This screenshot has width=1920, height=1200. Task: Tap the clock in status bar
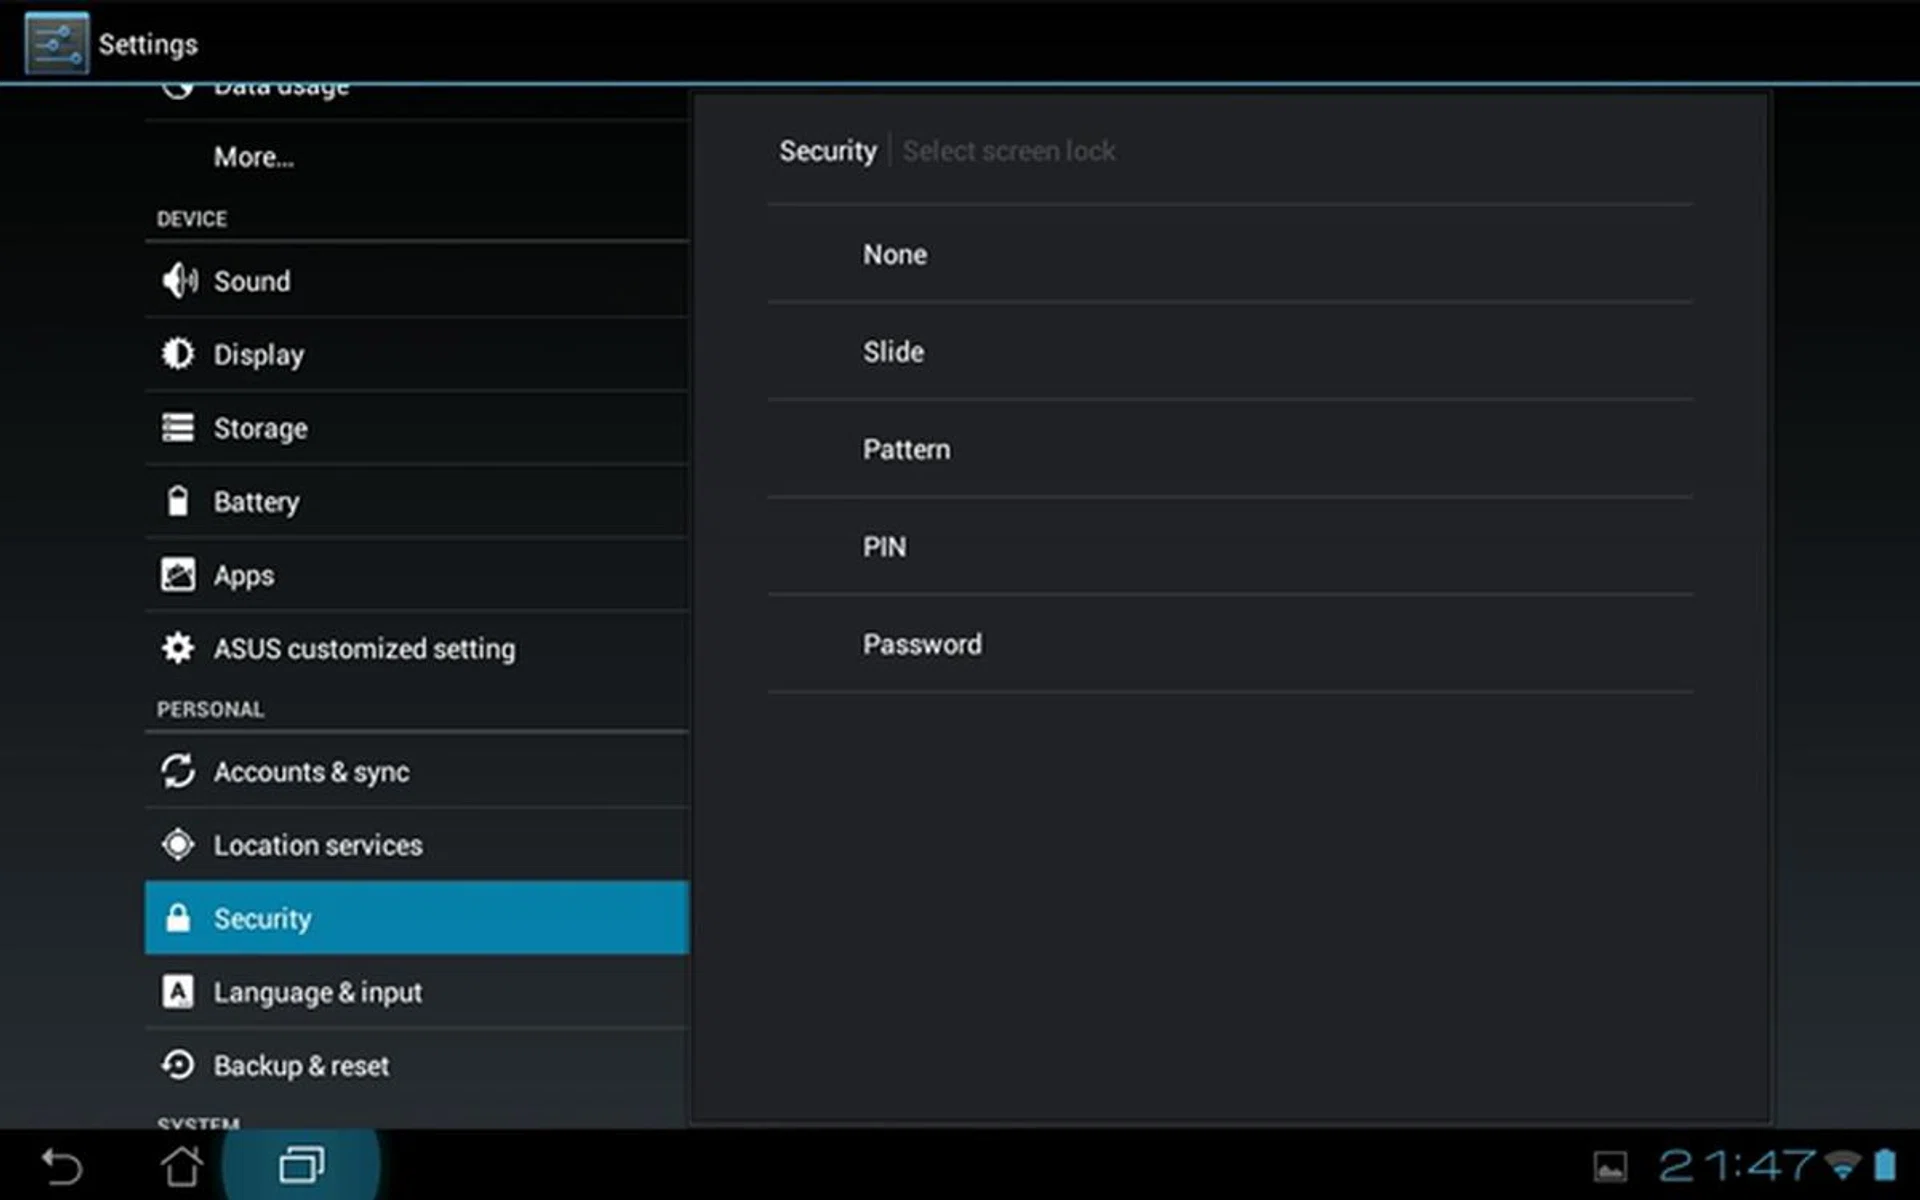tap(1736, 1165)
